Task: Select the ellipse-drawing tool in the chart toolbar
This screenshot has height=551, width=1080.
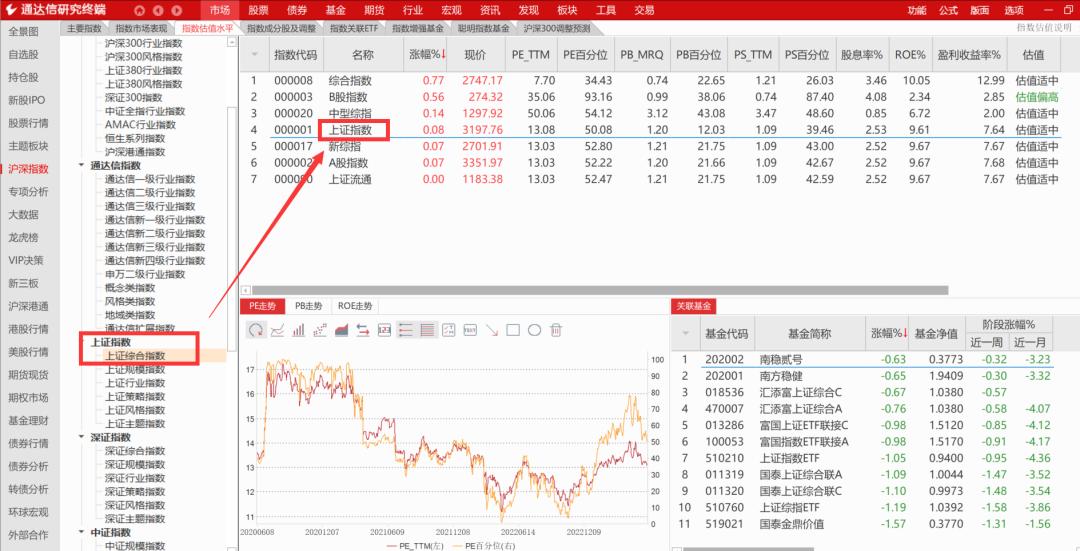Action: pos(534,331)
